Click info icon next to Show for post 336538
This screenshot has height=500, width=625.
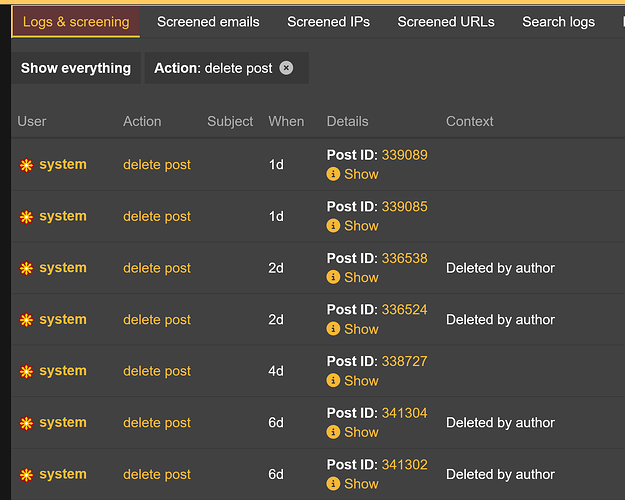point(333,277)
